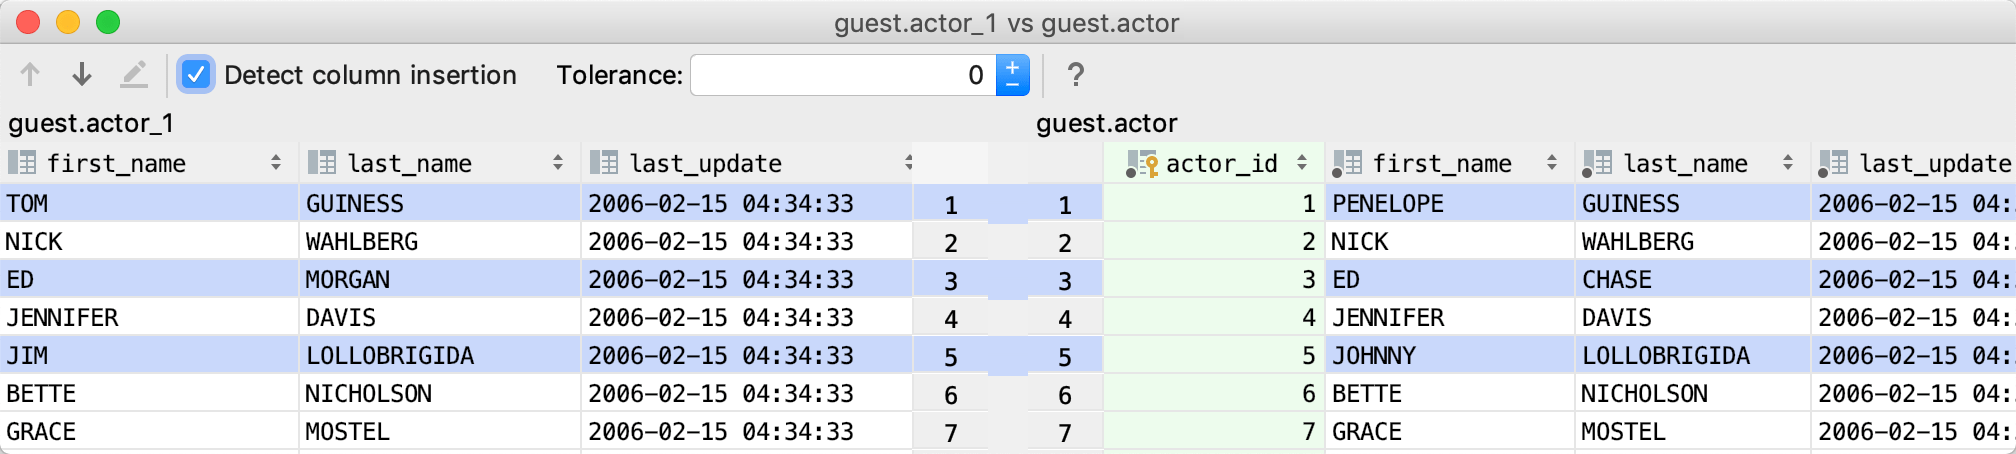The width and height of the screenshot is (2016, 454).
Task: Click left table's first_name column icon
Action: [x=22, y=163]
